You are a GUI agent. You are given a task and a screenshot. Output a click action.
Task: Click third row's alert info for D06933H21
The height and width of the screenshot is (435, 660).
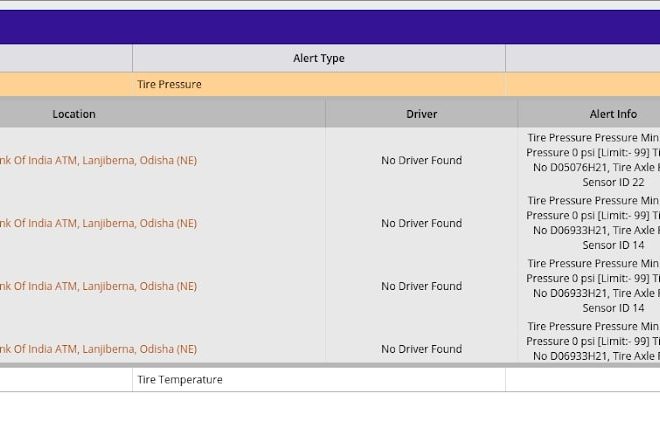click(x=592, y=286)
